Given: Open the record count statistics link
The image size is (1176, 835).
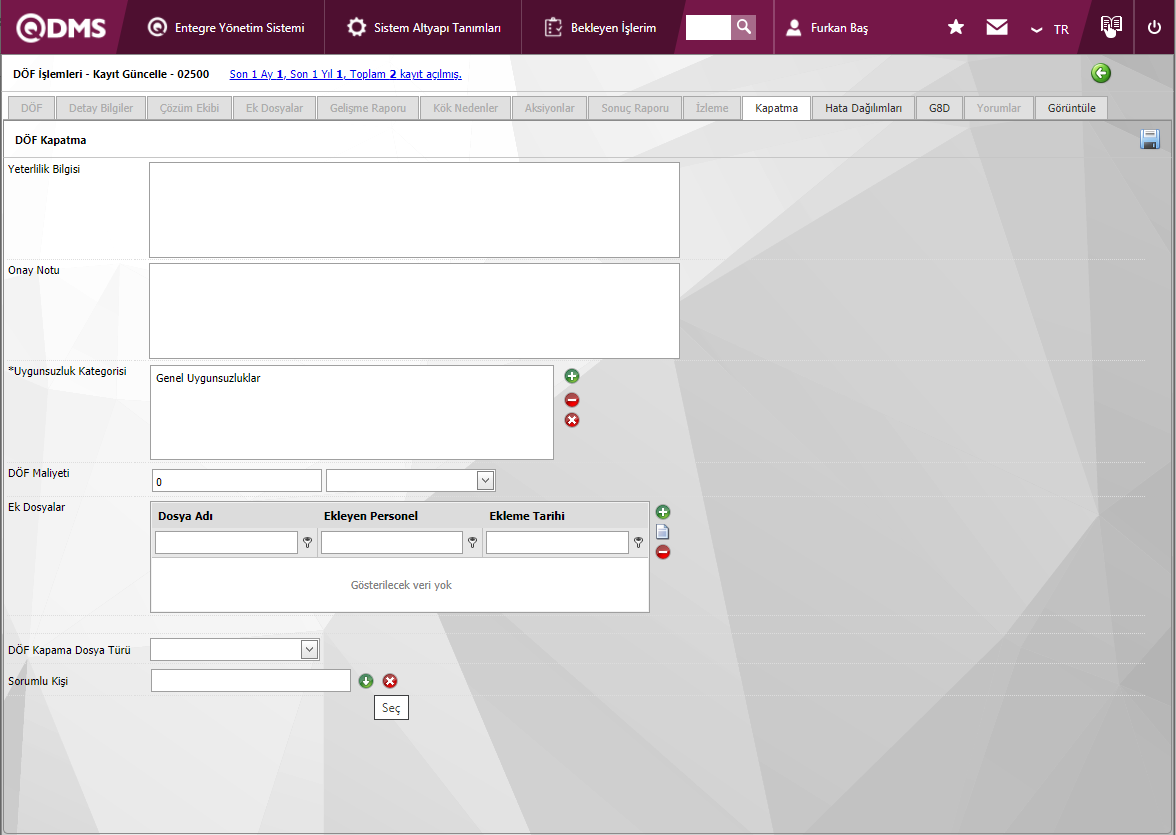Looking at the screenshot, I should click(345, 74).
